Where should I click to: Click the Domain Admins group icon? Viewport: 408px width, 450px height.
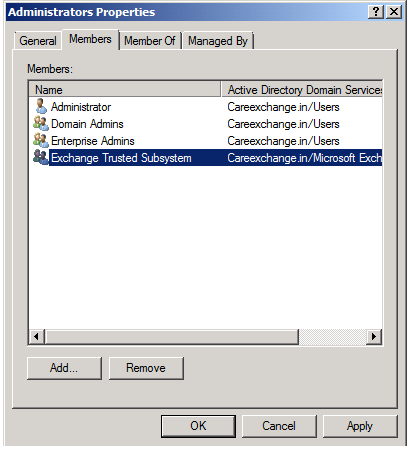(41, 124)
